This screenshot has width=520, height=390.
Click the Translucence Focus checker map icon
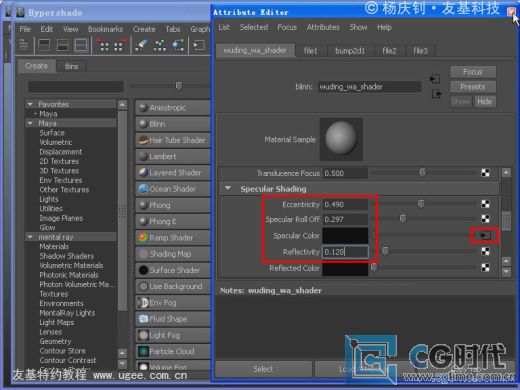point(485,173)
